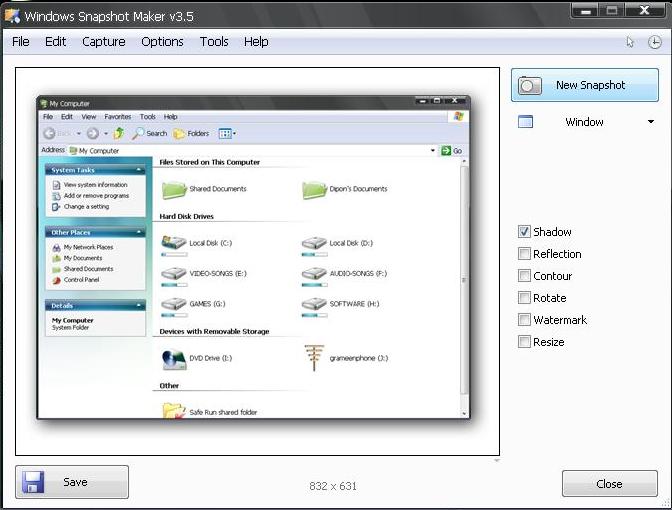Select VIDEO-SONGS (E:) drive icon
The height and width of the screenshot is (510, 672).
174,273
